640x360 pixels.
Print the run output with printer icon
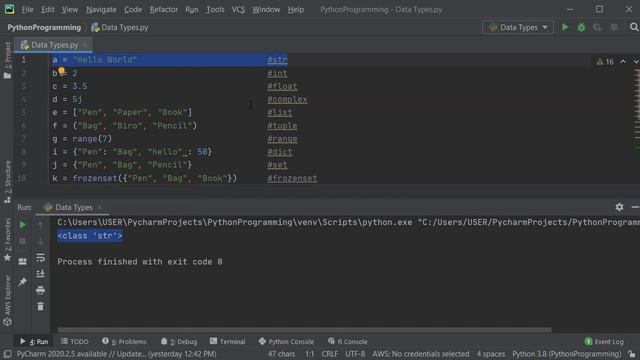40,290
